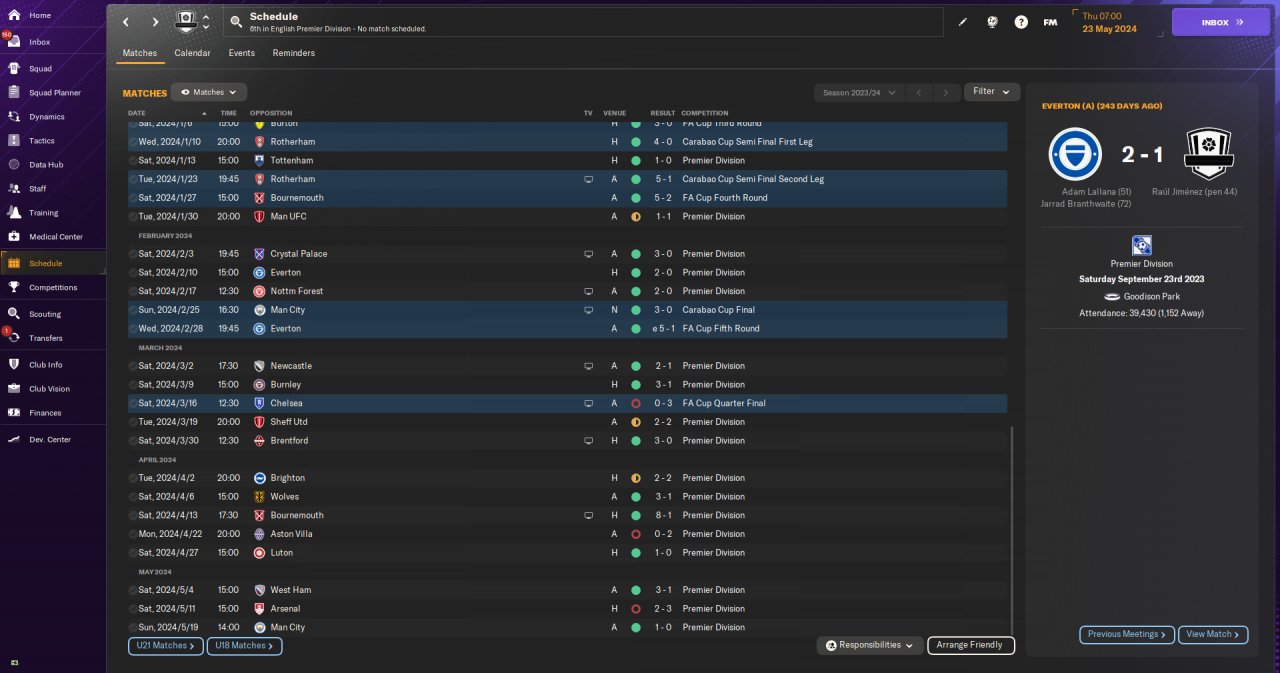The width and height of the screenshot is (1280, 673).
Task: Open the Filter dropdown
Action: tap(991, 92)
